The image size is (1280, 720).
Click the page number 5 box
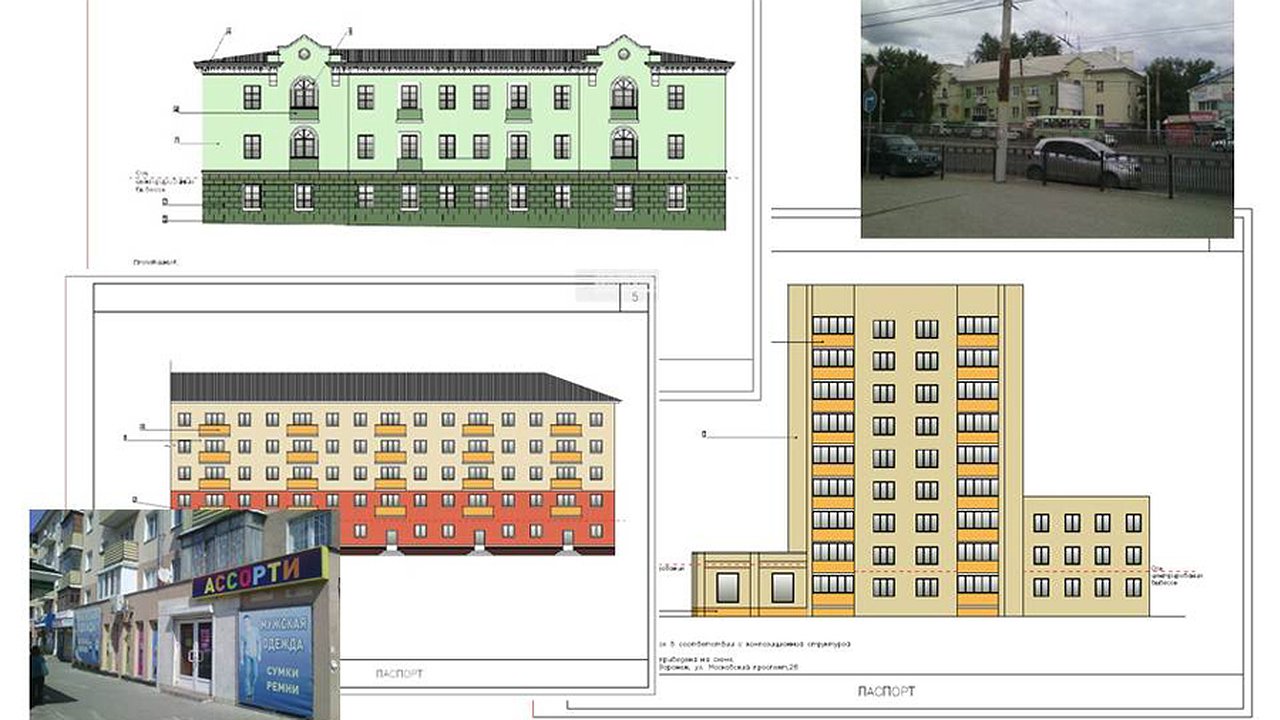pos(635,297)
